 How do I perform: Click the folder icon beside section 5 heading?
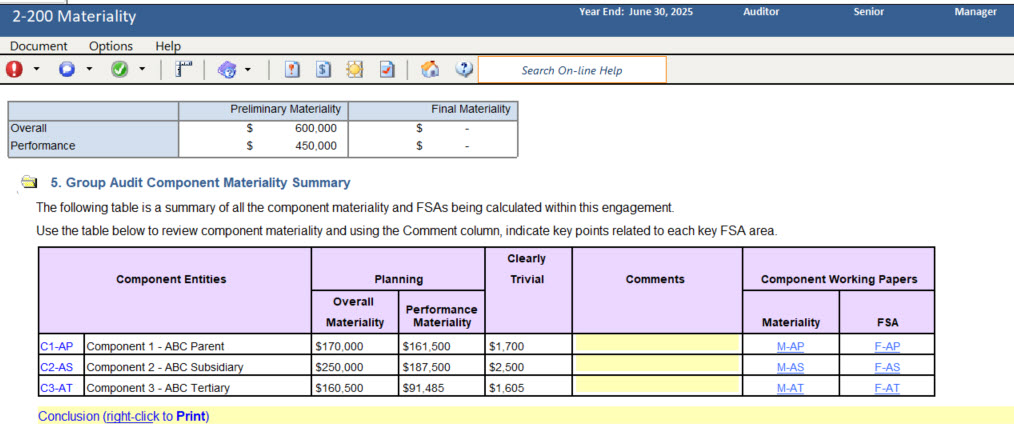(28, 183)
